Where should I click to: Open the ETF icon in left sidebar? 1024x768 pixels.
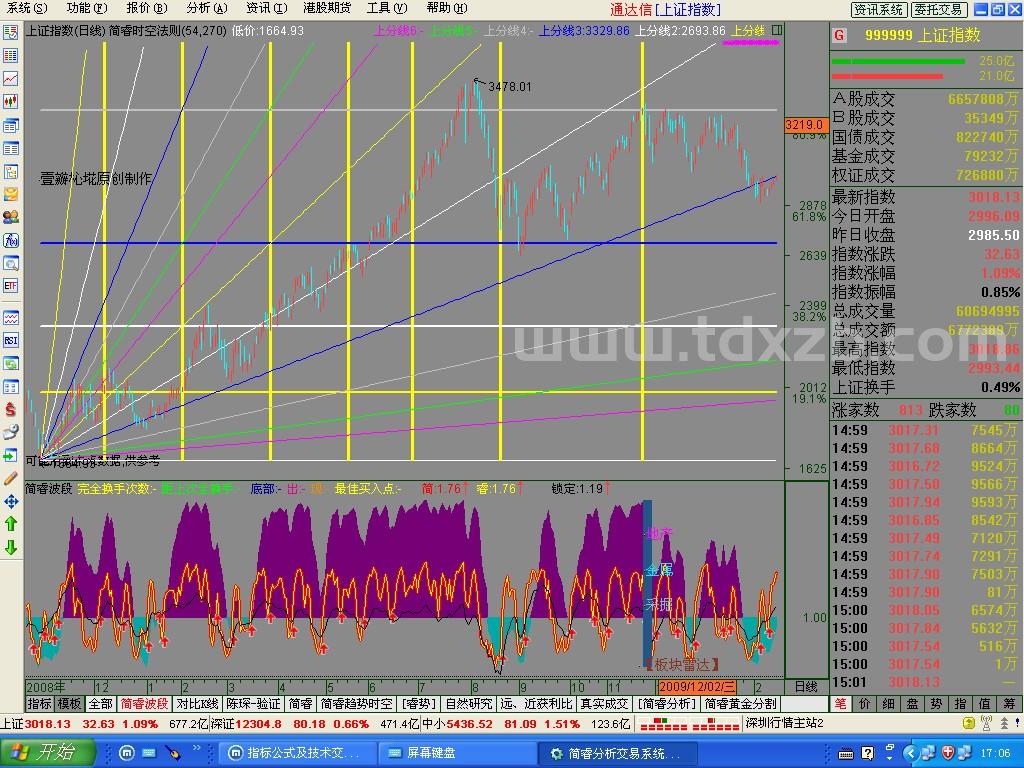10,286
